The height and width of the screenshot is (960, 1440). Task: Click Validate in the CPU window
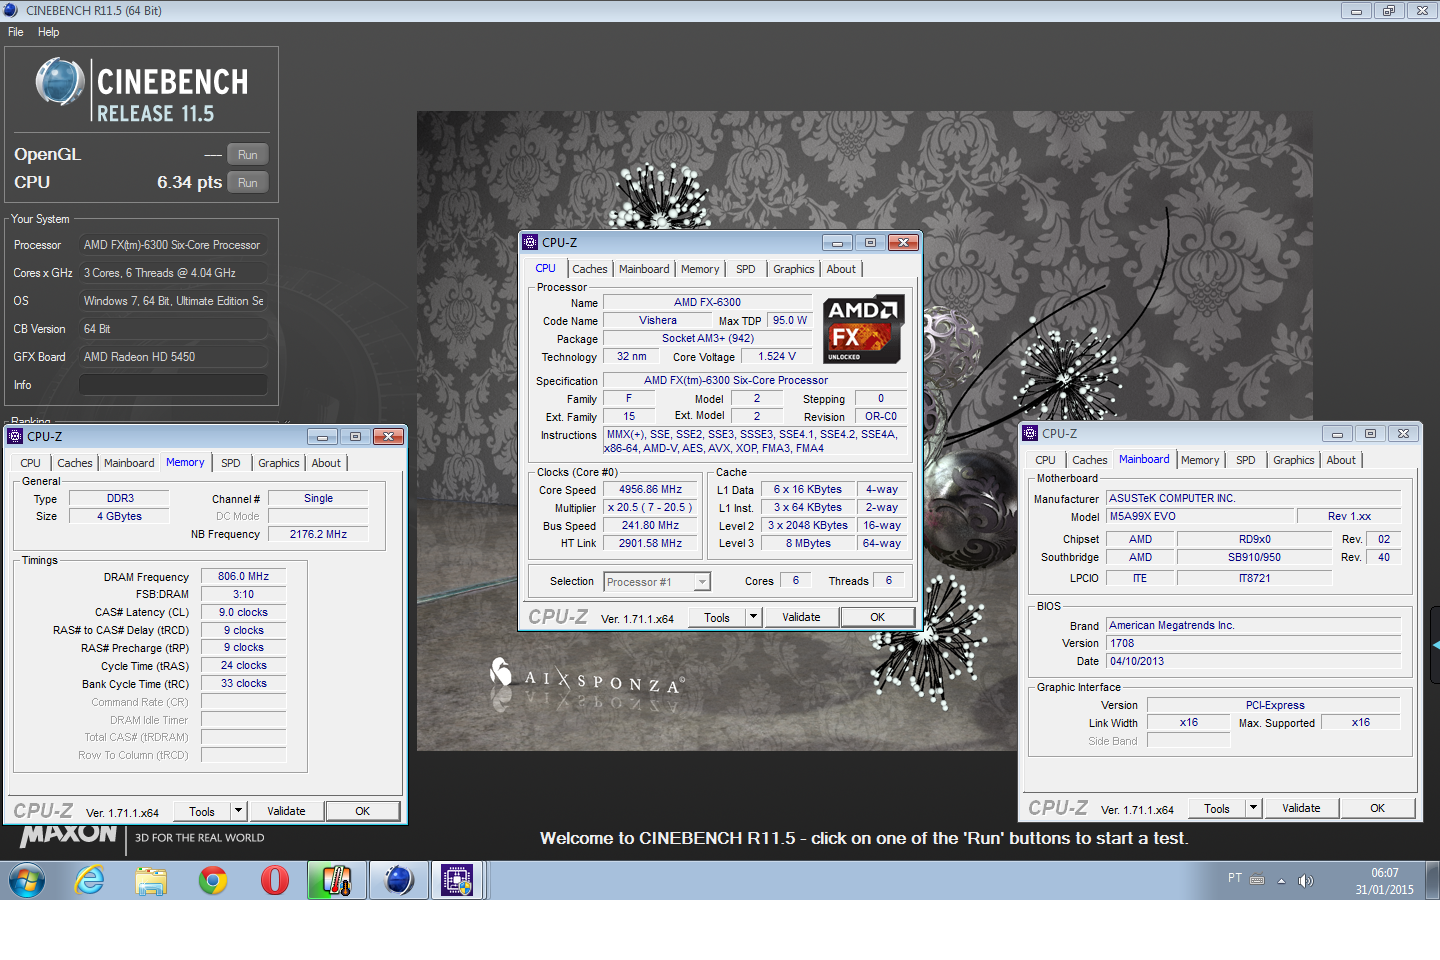click(801, 617)
